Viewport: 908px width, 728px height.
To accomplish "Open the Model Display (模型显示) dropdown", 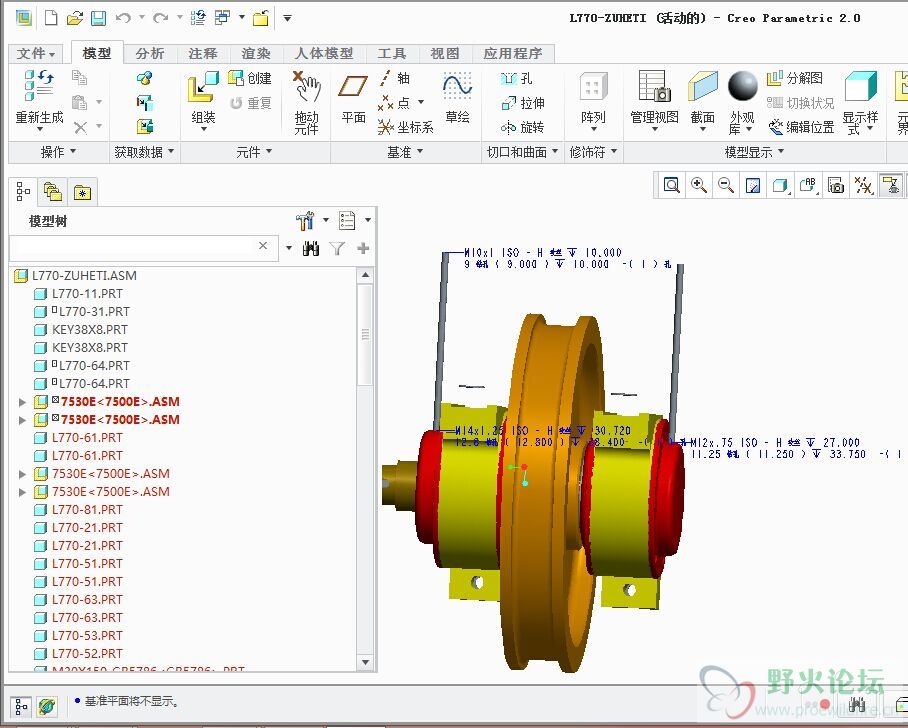I will click(755, 152).
